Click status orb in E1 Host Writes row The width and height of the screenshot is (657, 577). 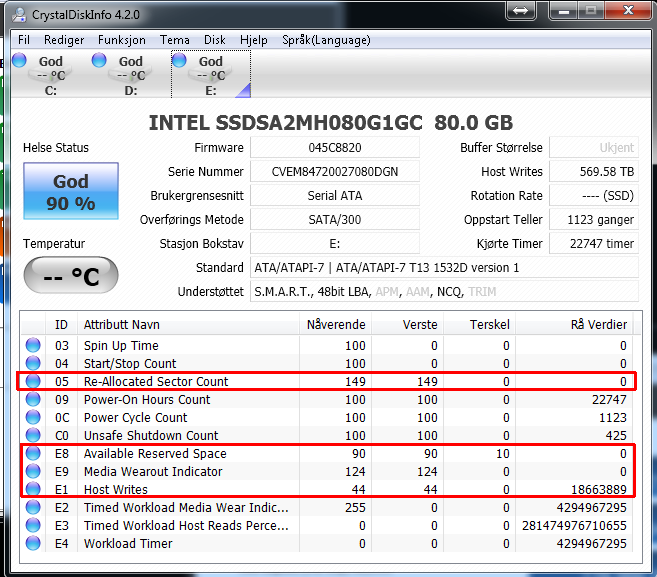pyautogui.click(x=33, y=489)
